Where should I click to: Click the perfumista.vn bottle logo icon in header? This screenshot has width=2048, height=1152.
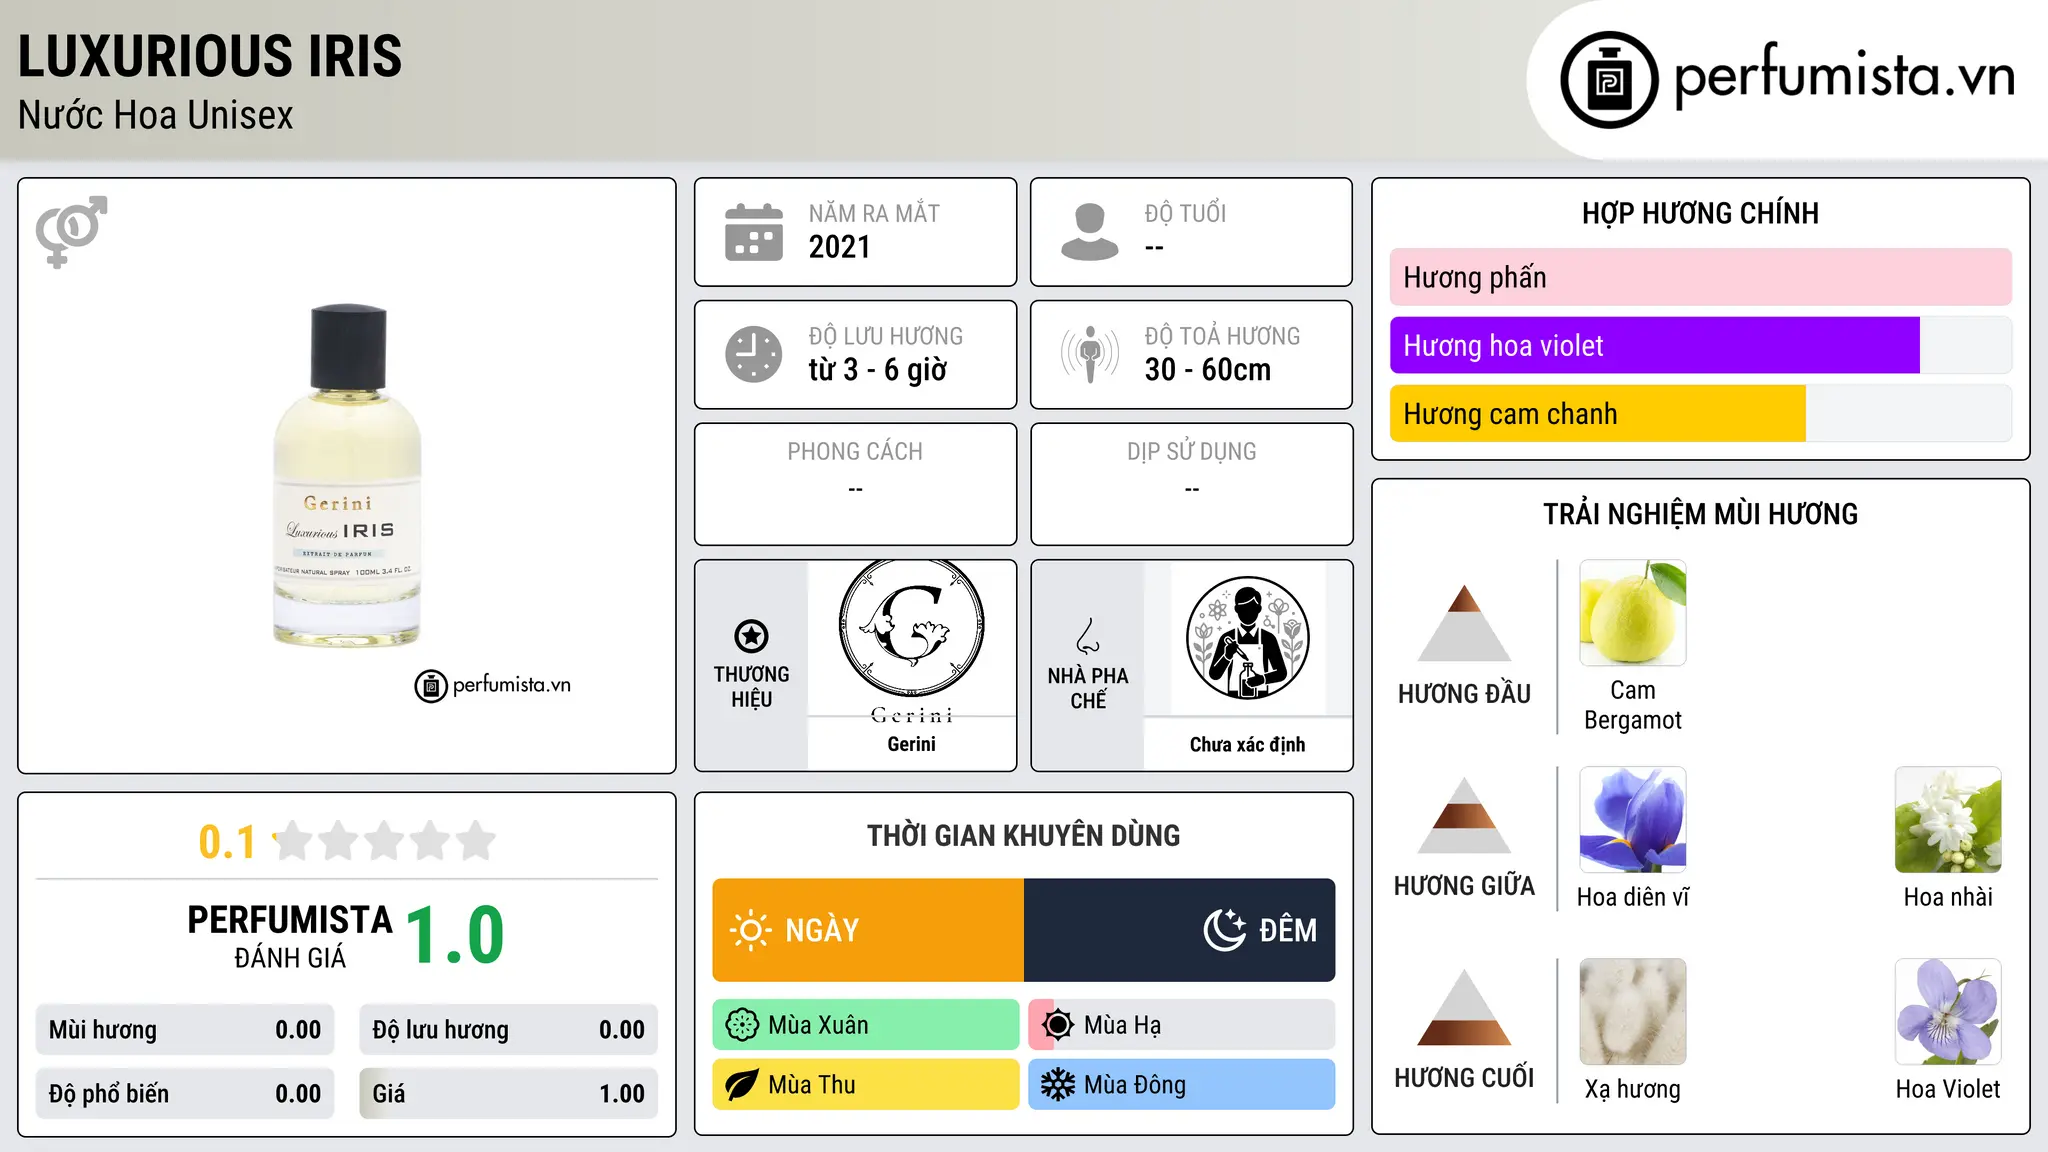click(x=1609, y=80)
